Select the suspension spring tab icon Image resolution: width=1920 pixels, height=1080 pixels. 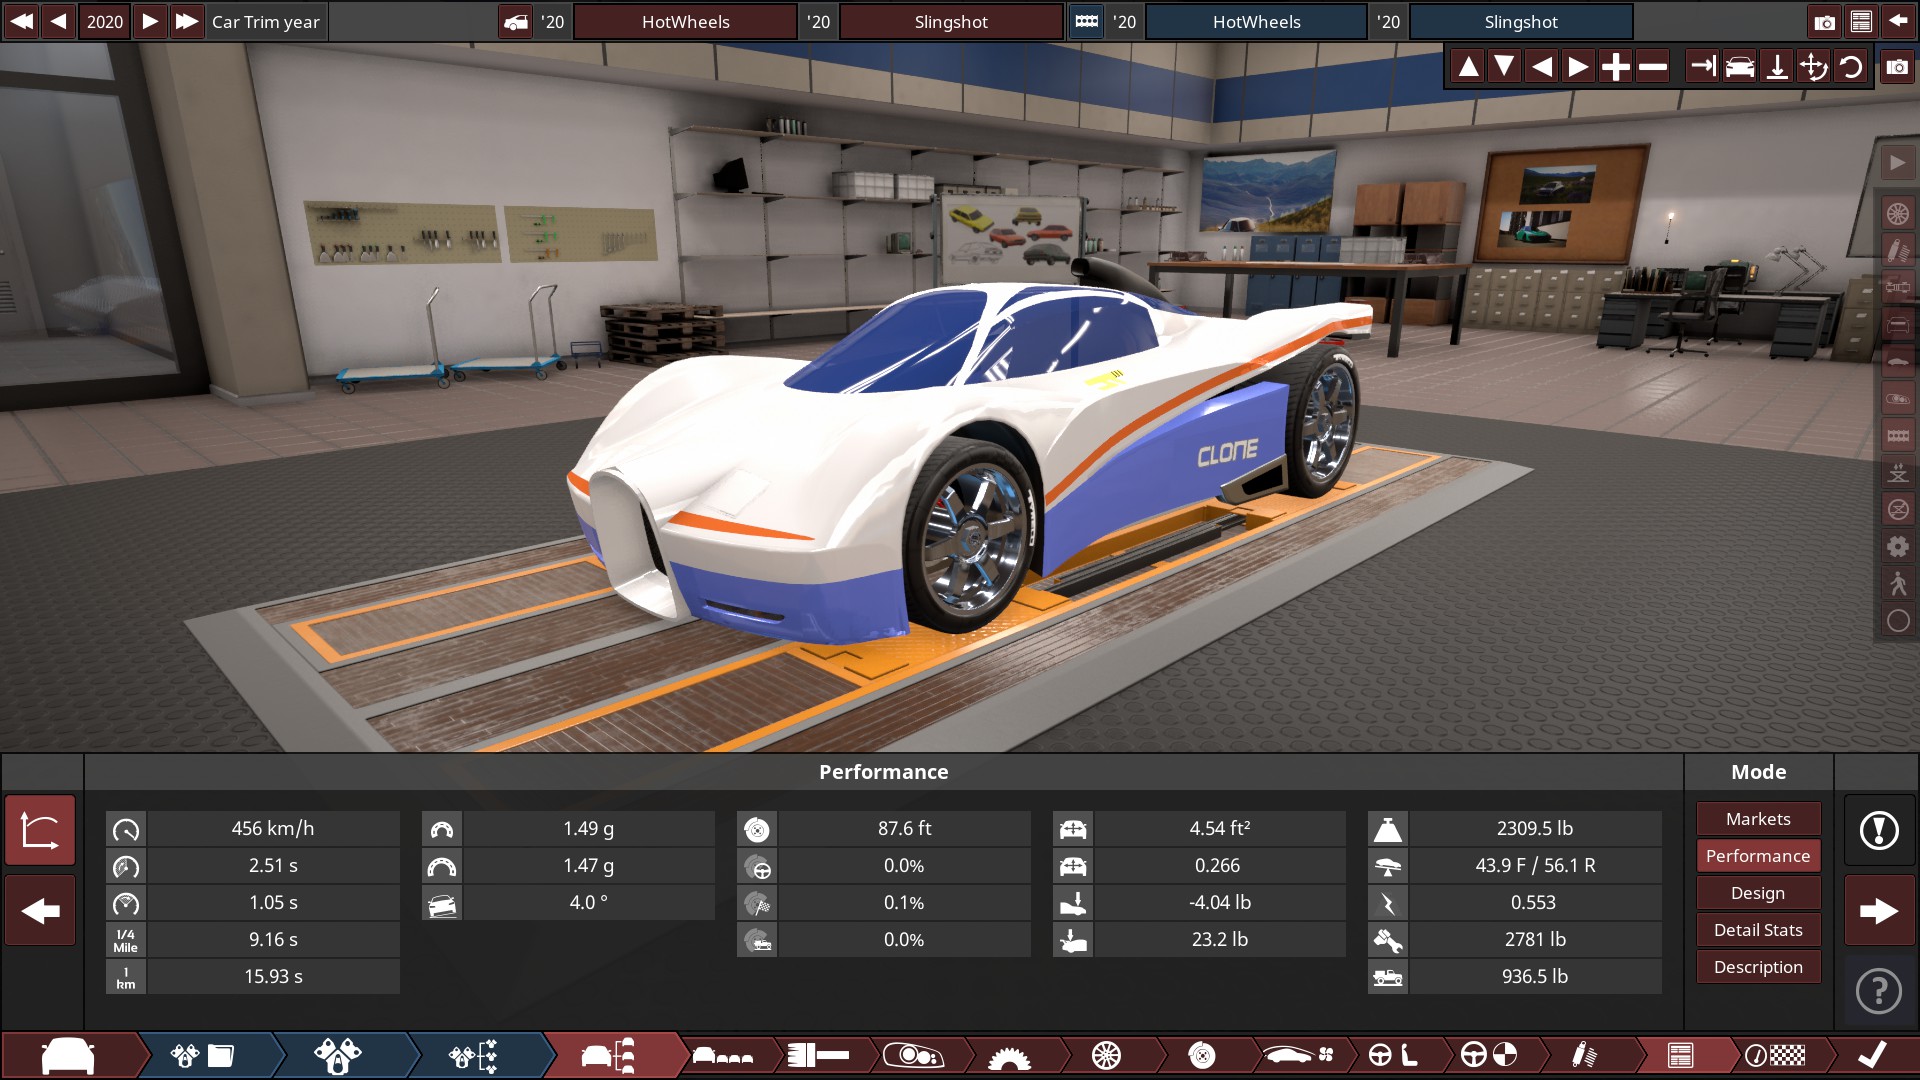click(1584, 1055)
